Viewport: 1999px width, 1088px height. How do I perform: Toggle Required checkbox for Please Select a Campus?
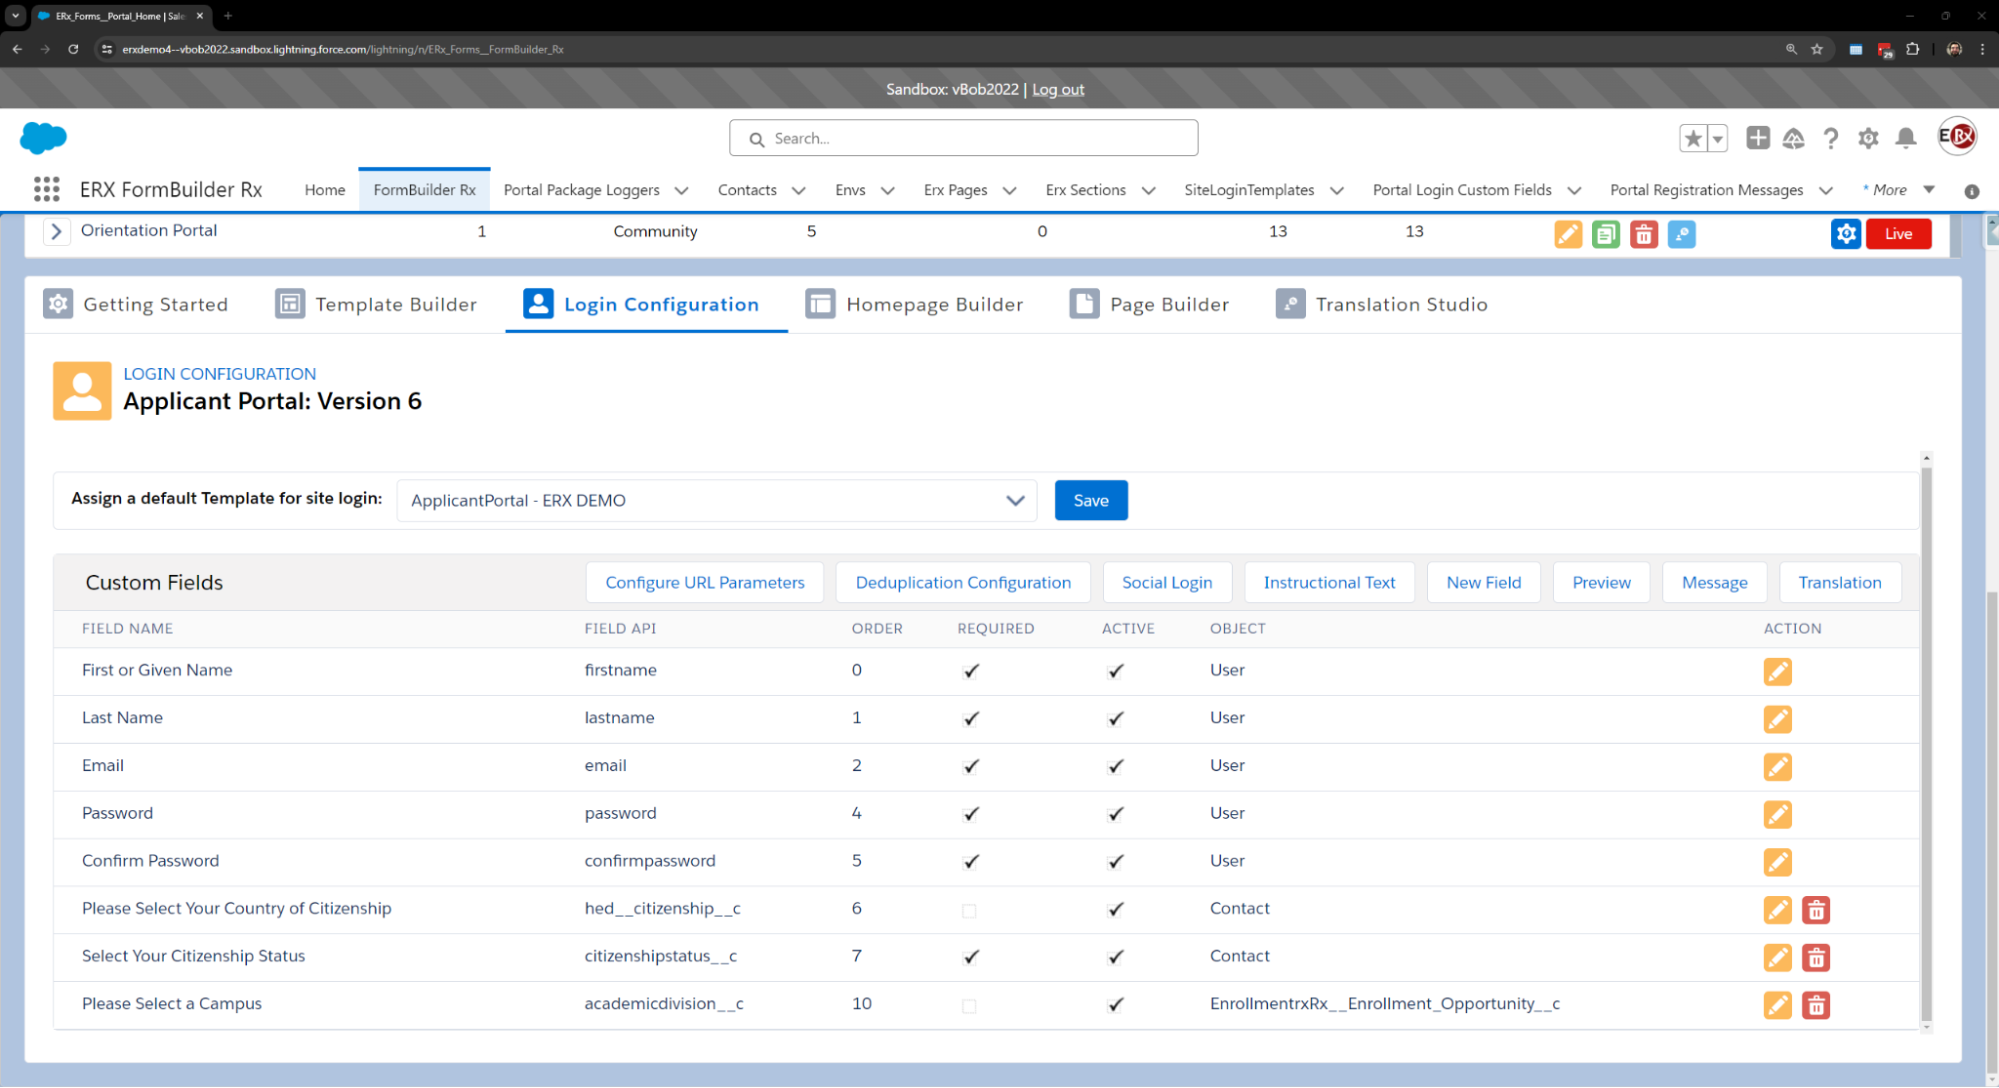(969, 1005)
